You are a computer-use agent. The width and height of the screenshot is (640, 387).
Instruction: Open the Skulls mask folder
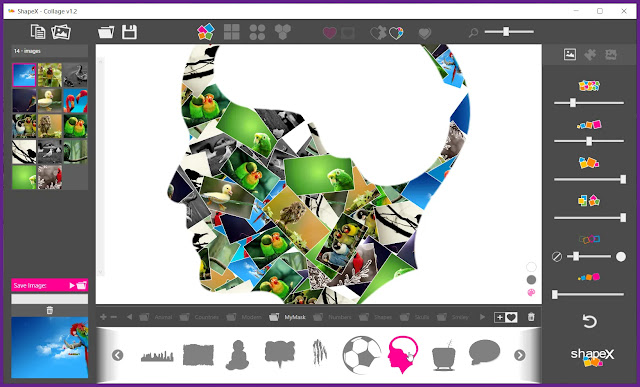[414, 317]
